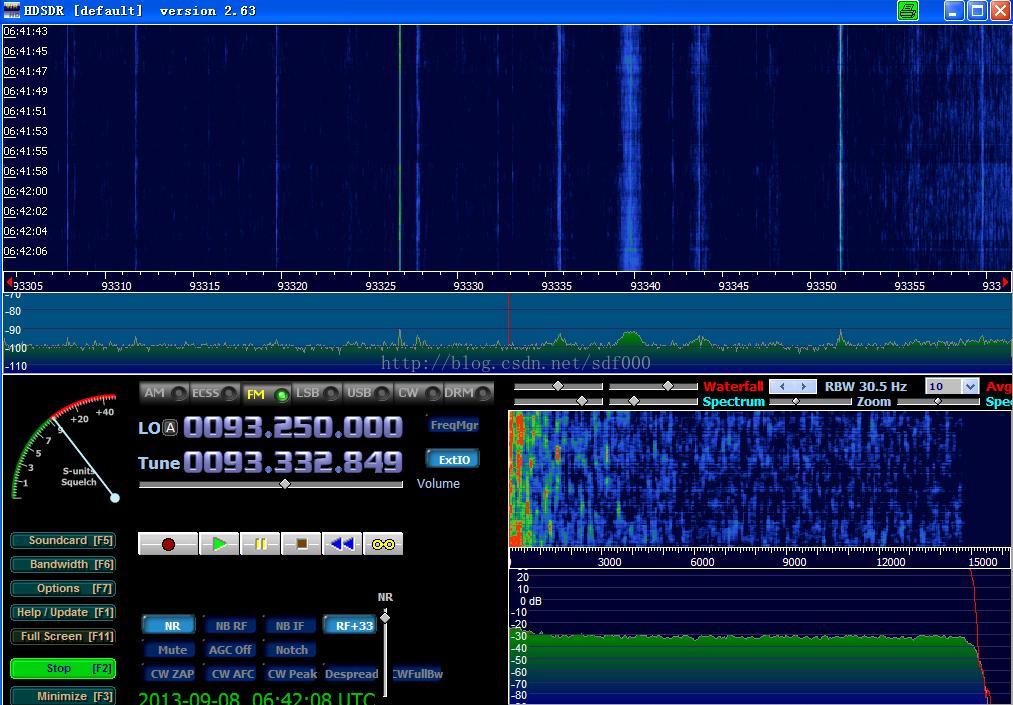Screen dimensions: 1013x705
Task: Click the second Waterfall slider handle
Action: (x=668, y=386)
